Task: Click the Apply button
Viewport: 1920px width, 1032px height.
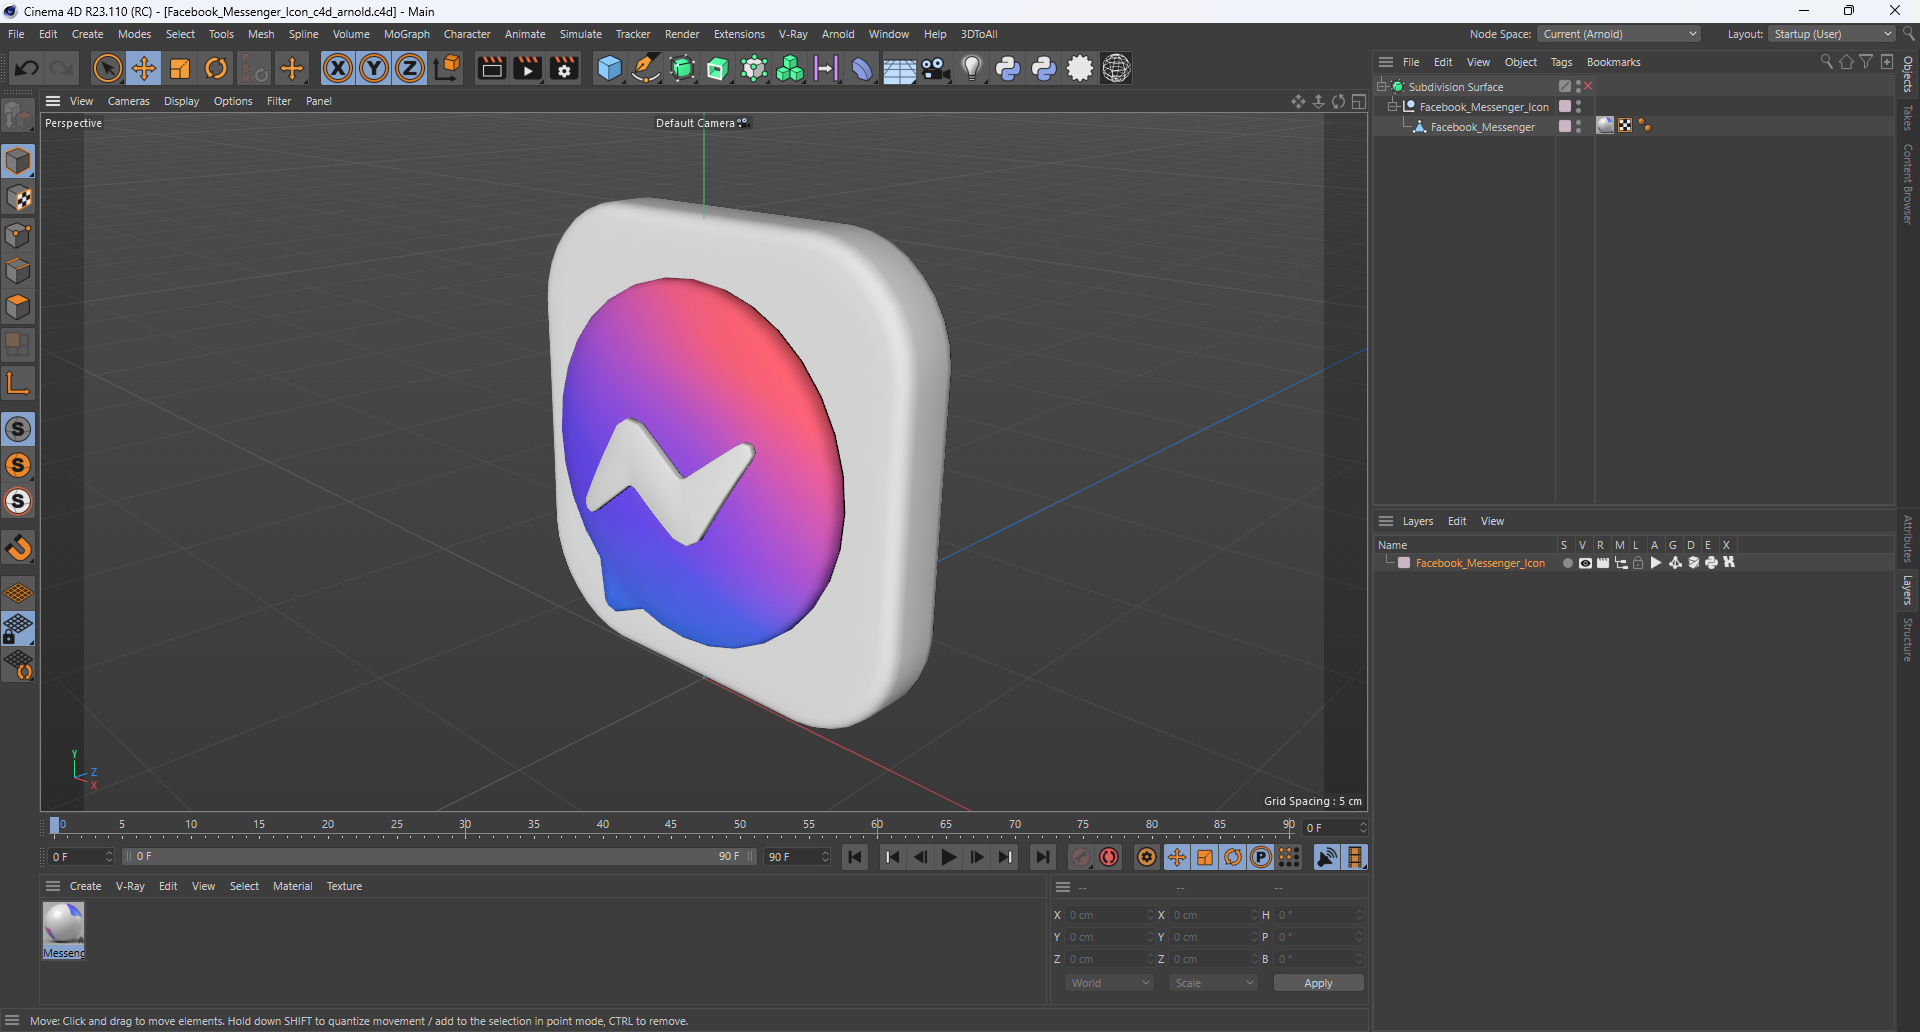Action: 1318,983
